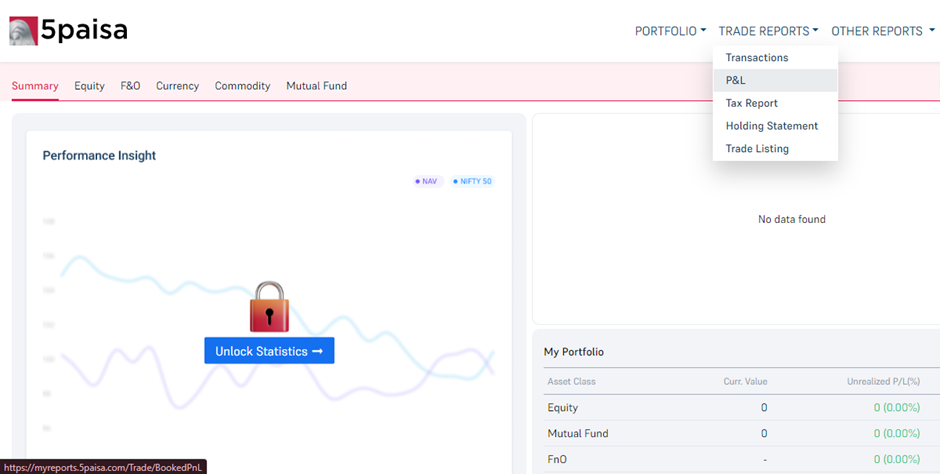Select the Summary tab
The image size is (940, 474).
point(35,86)
